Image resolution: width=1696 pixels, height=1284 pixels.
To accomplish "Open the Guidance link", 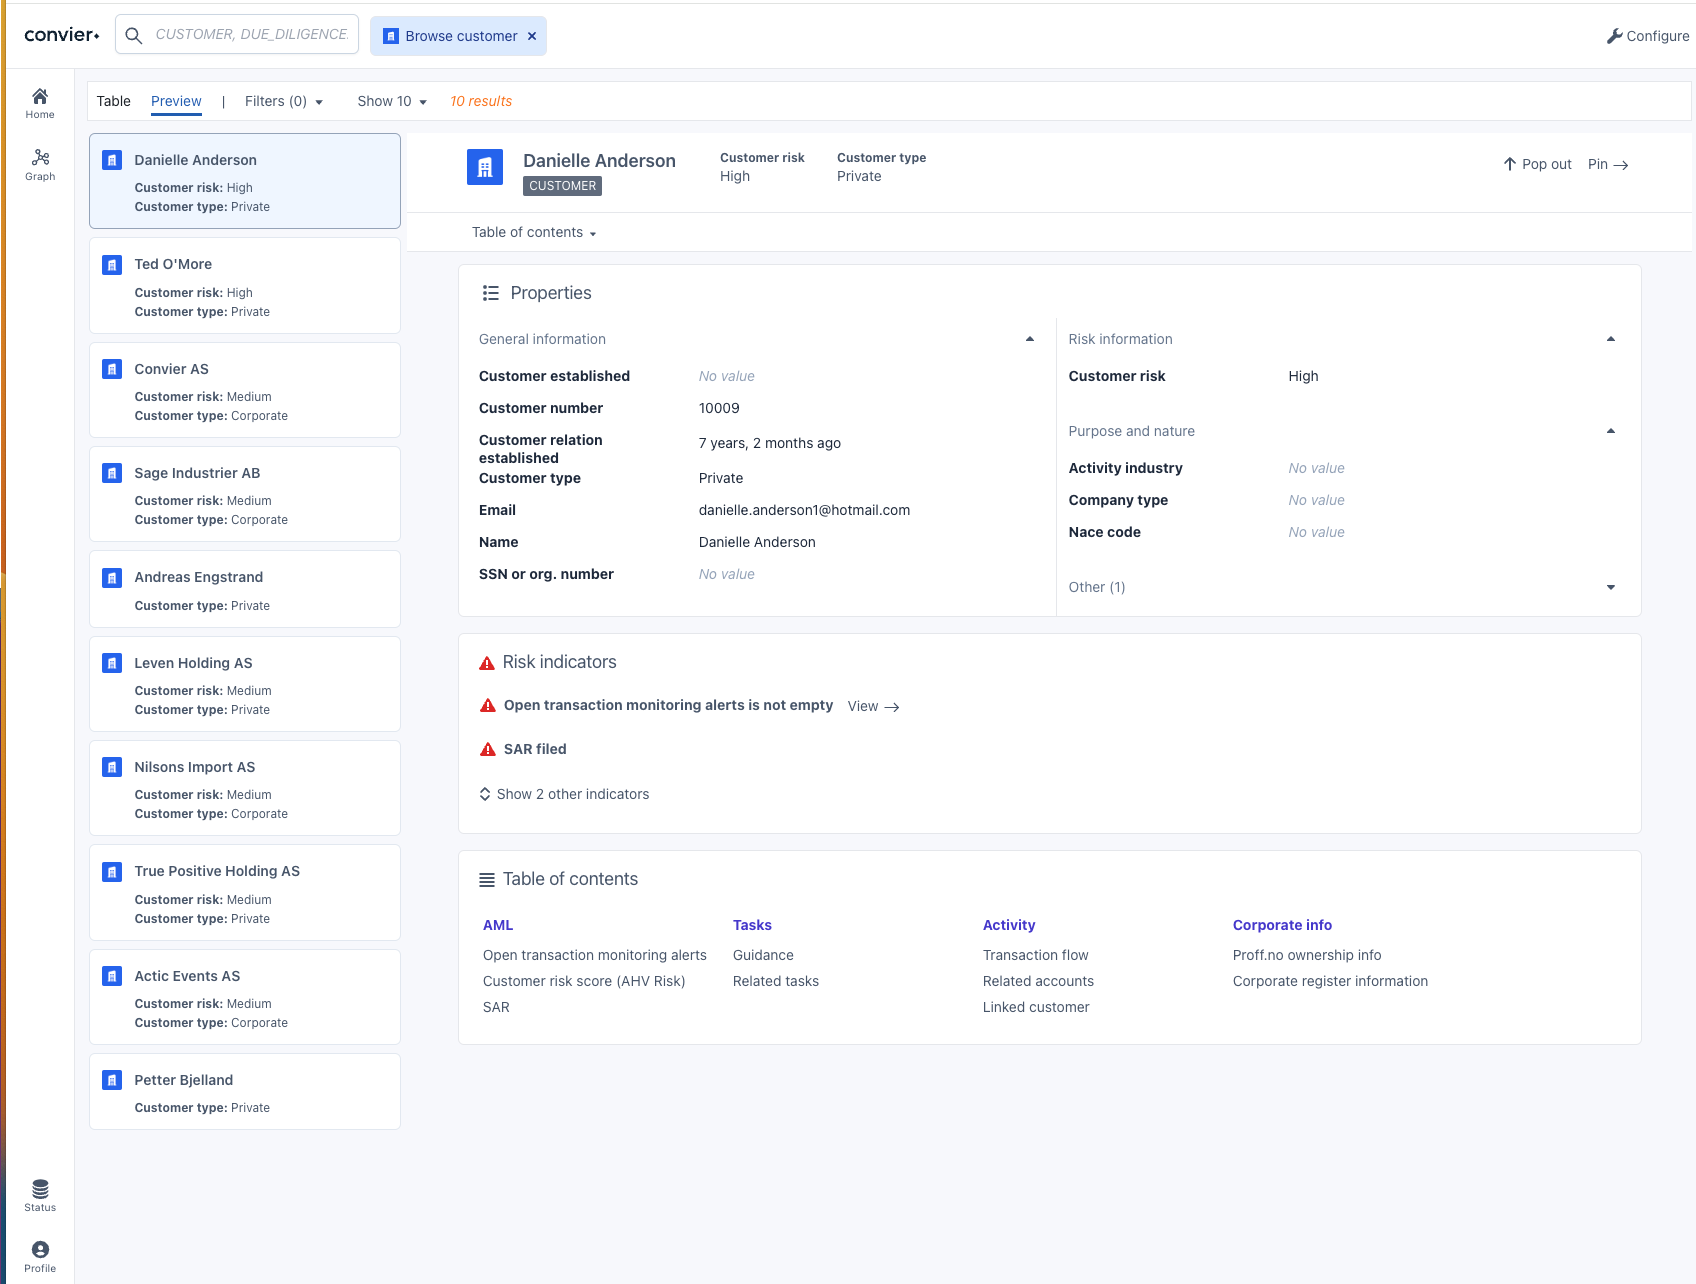I will point(763,955).
